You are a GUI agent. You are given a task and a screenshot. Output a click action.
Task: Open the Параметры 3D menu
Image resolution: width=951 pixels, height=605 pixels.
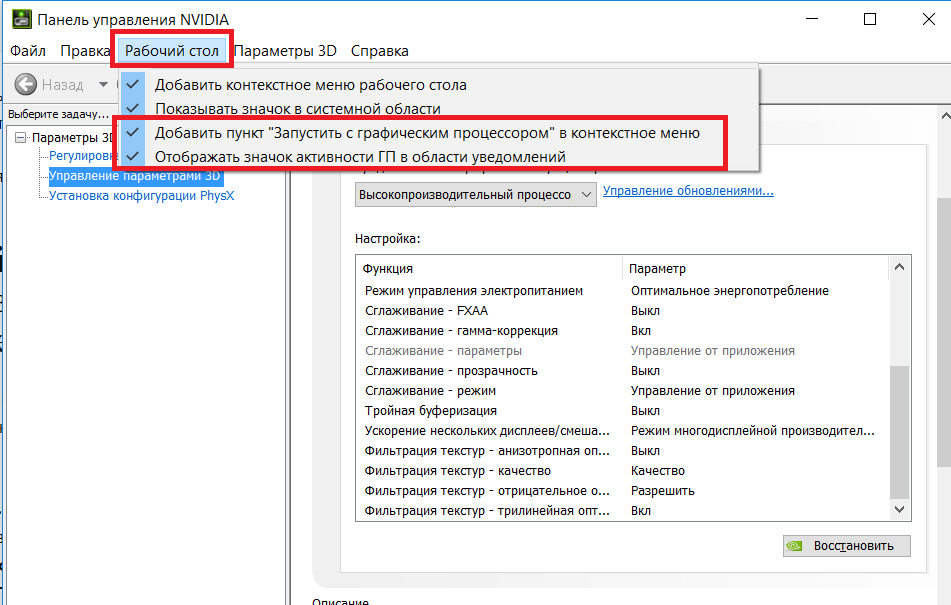pyautogui.click(x=285, y=51)
